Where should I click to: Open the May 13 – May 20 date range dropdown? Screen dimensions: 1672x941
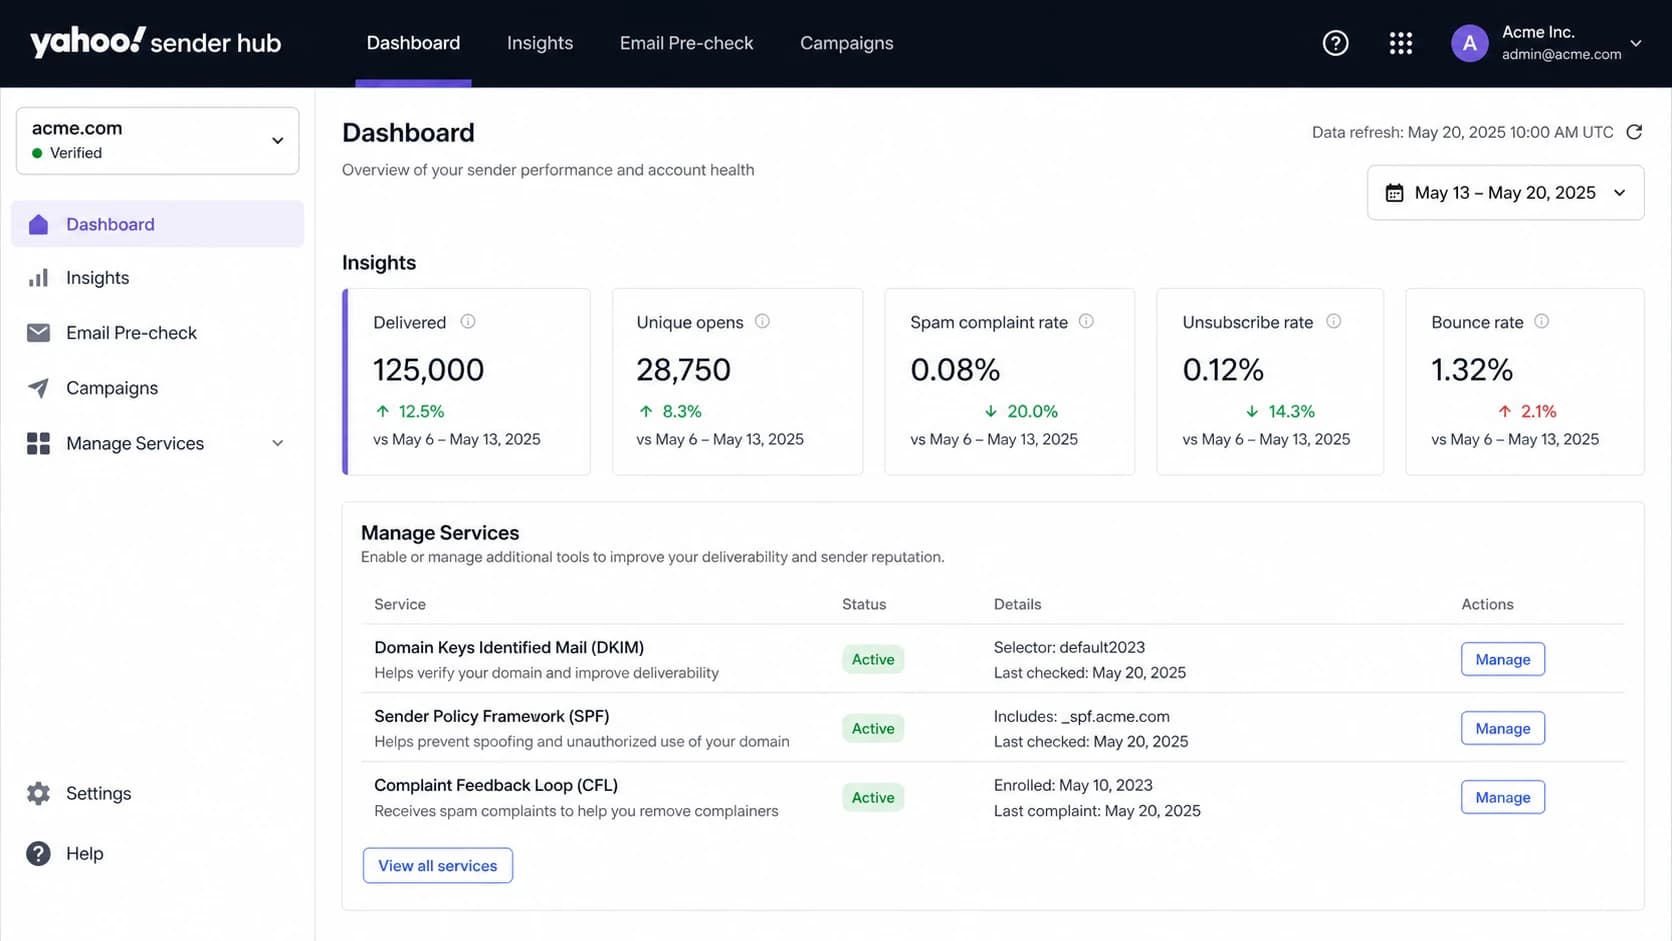[x=1505, y=193]
